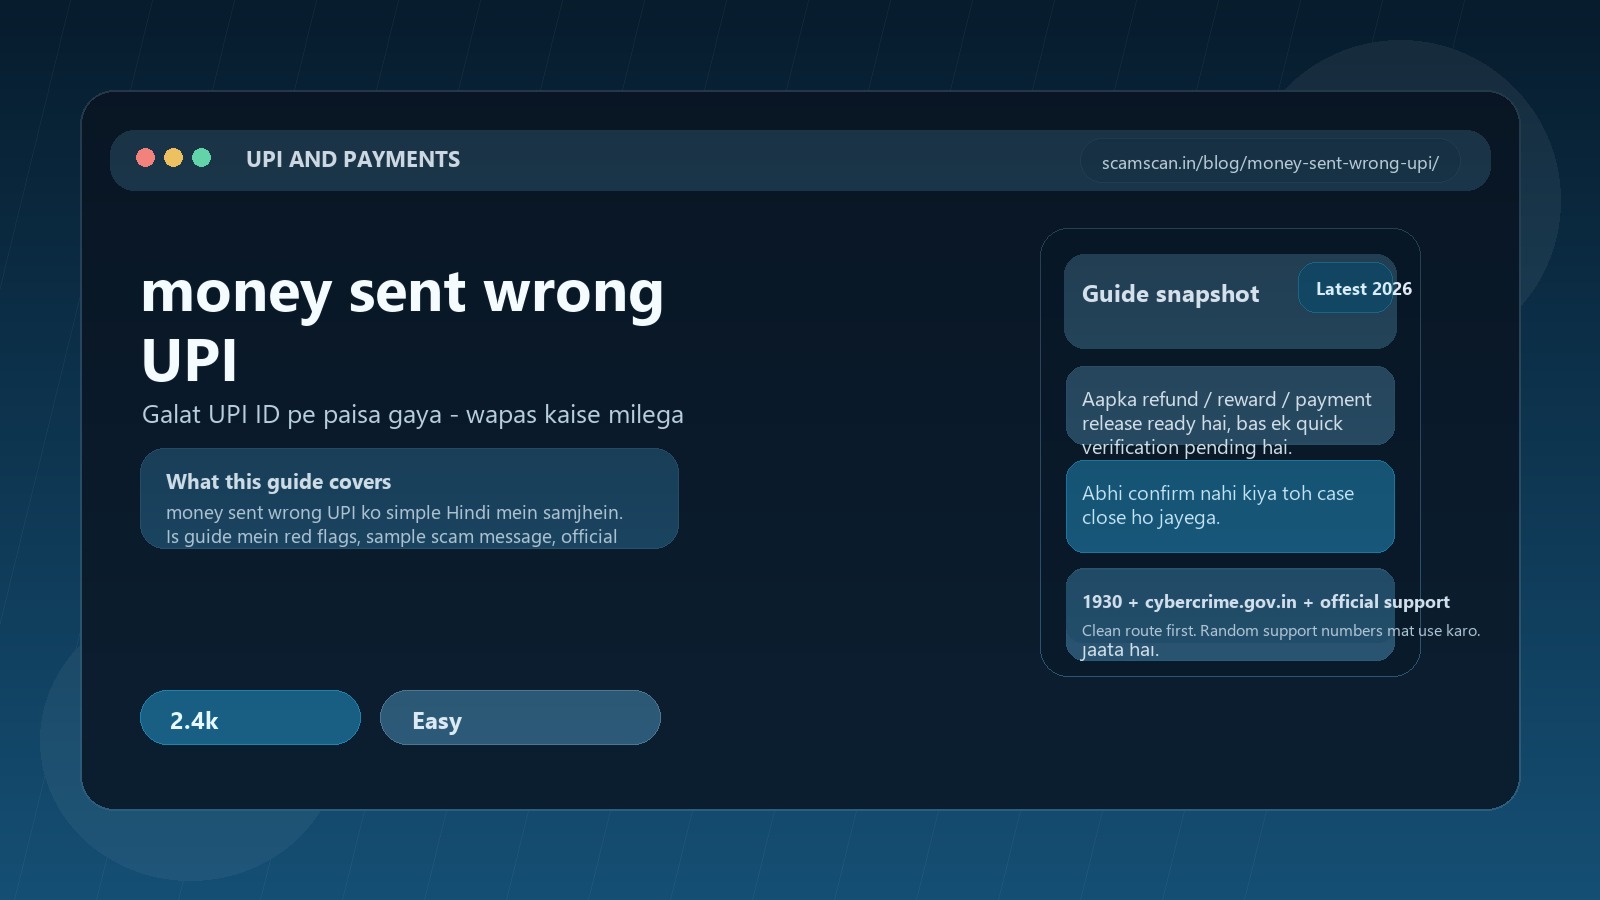1600x900 pixels.
Task: Click the 'money sent wrong UPI' headline
Action: [402, 325]
